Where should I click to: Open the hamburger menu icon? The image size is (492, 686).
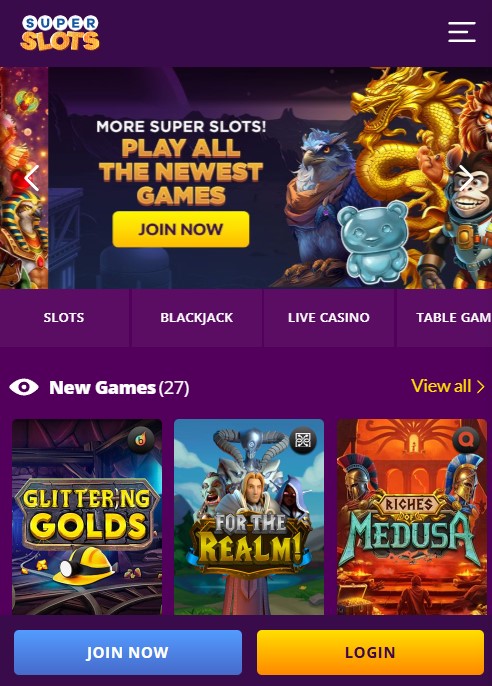coord(462,32)
